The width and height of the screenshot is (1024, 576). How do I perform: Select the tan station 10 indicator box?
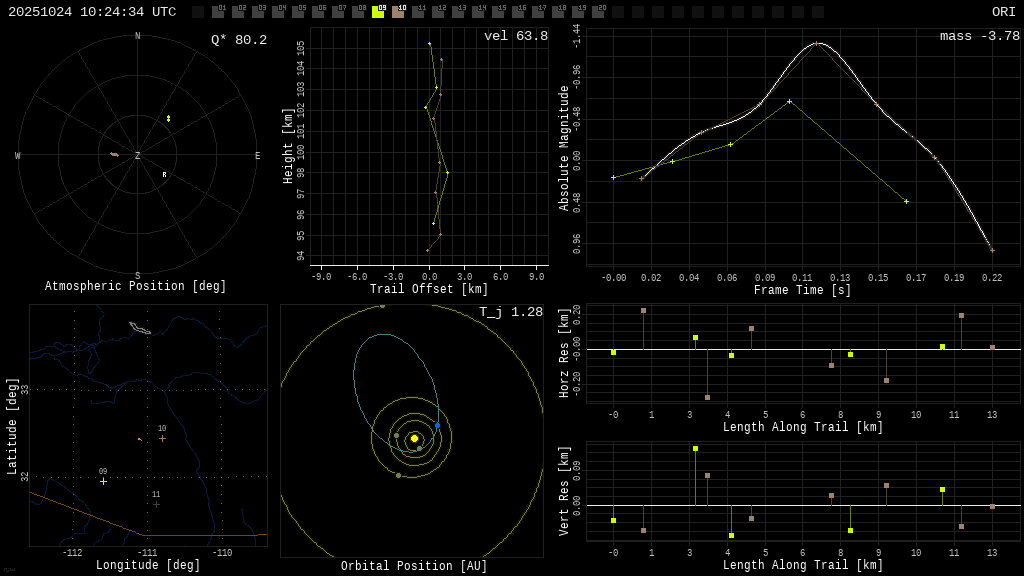[x=398, y=13]
